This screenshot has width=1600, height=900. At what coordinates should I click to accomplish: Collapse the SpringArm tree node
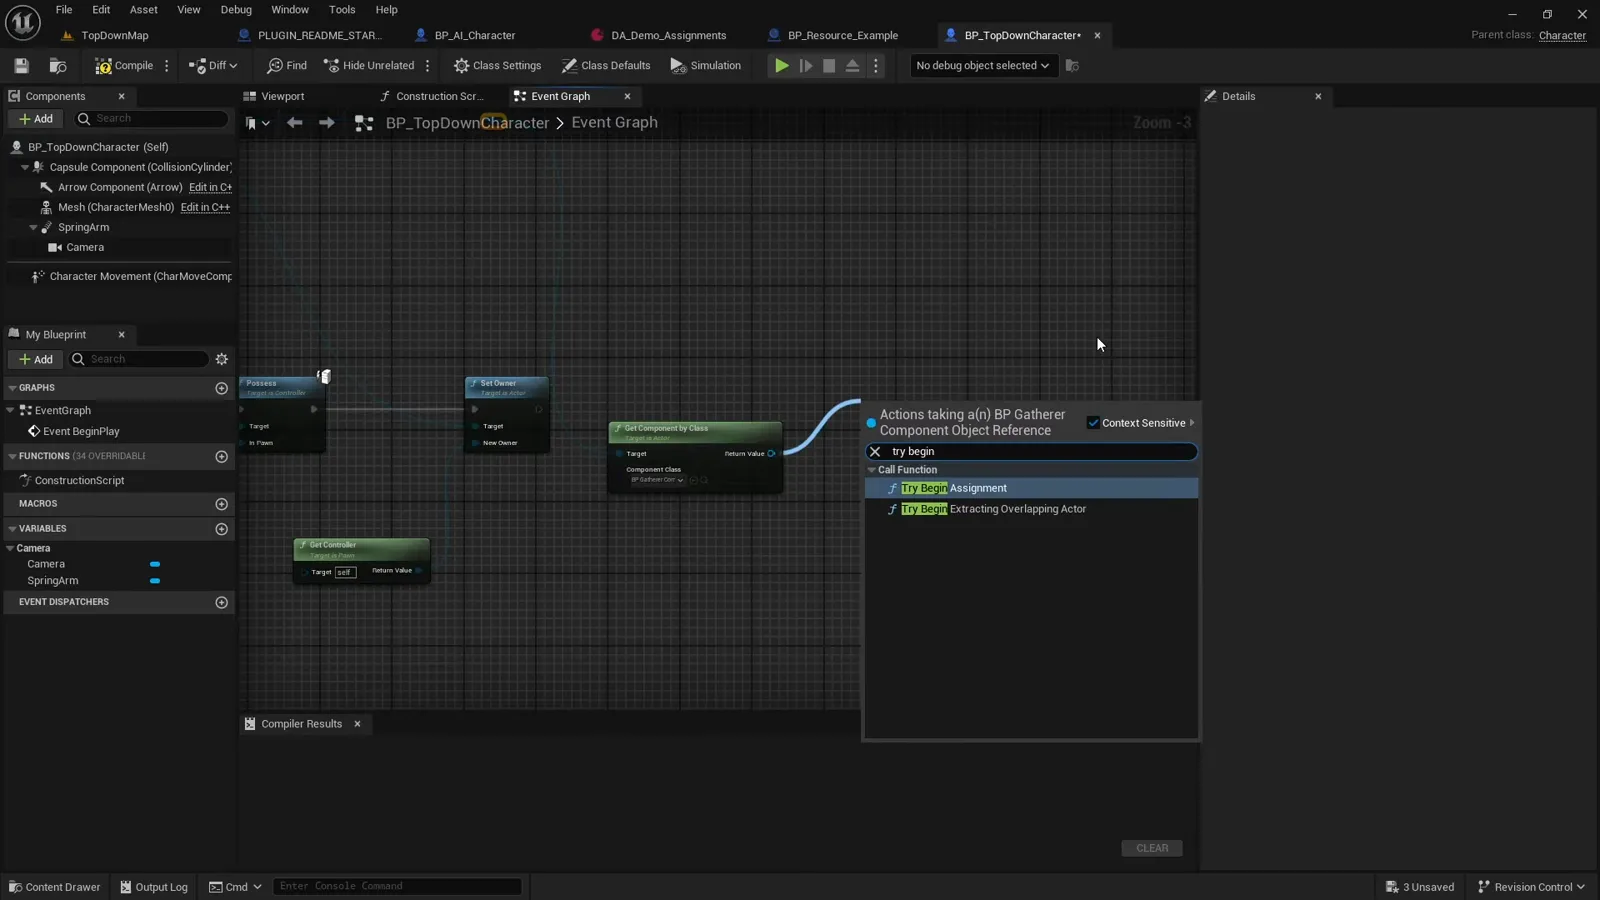[x=33, y=227]
